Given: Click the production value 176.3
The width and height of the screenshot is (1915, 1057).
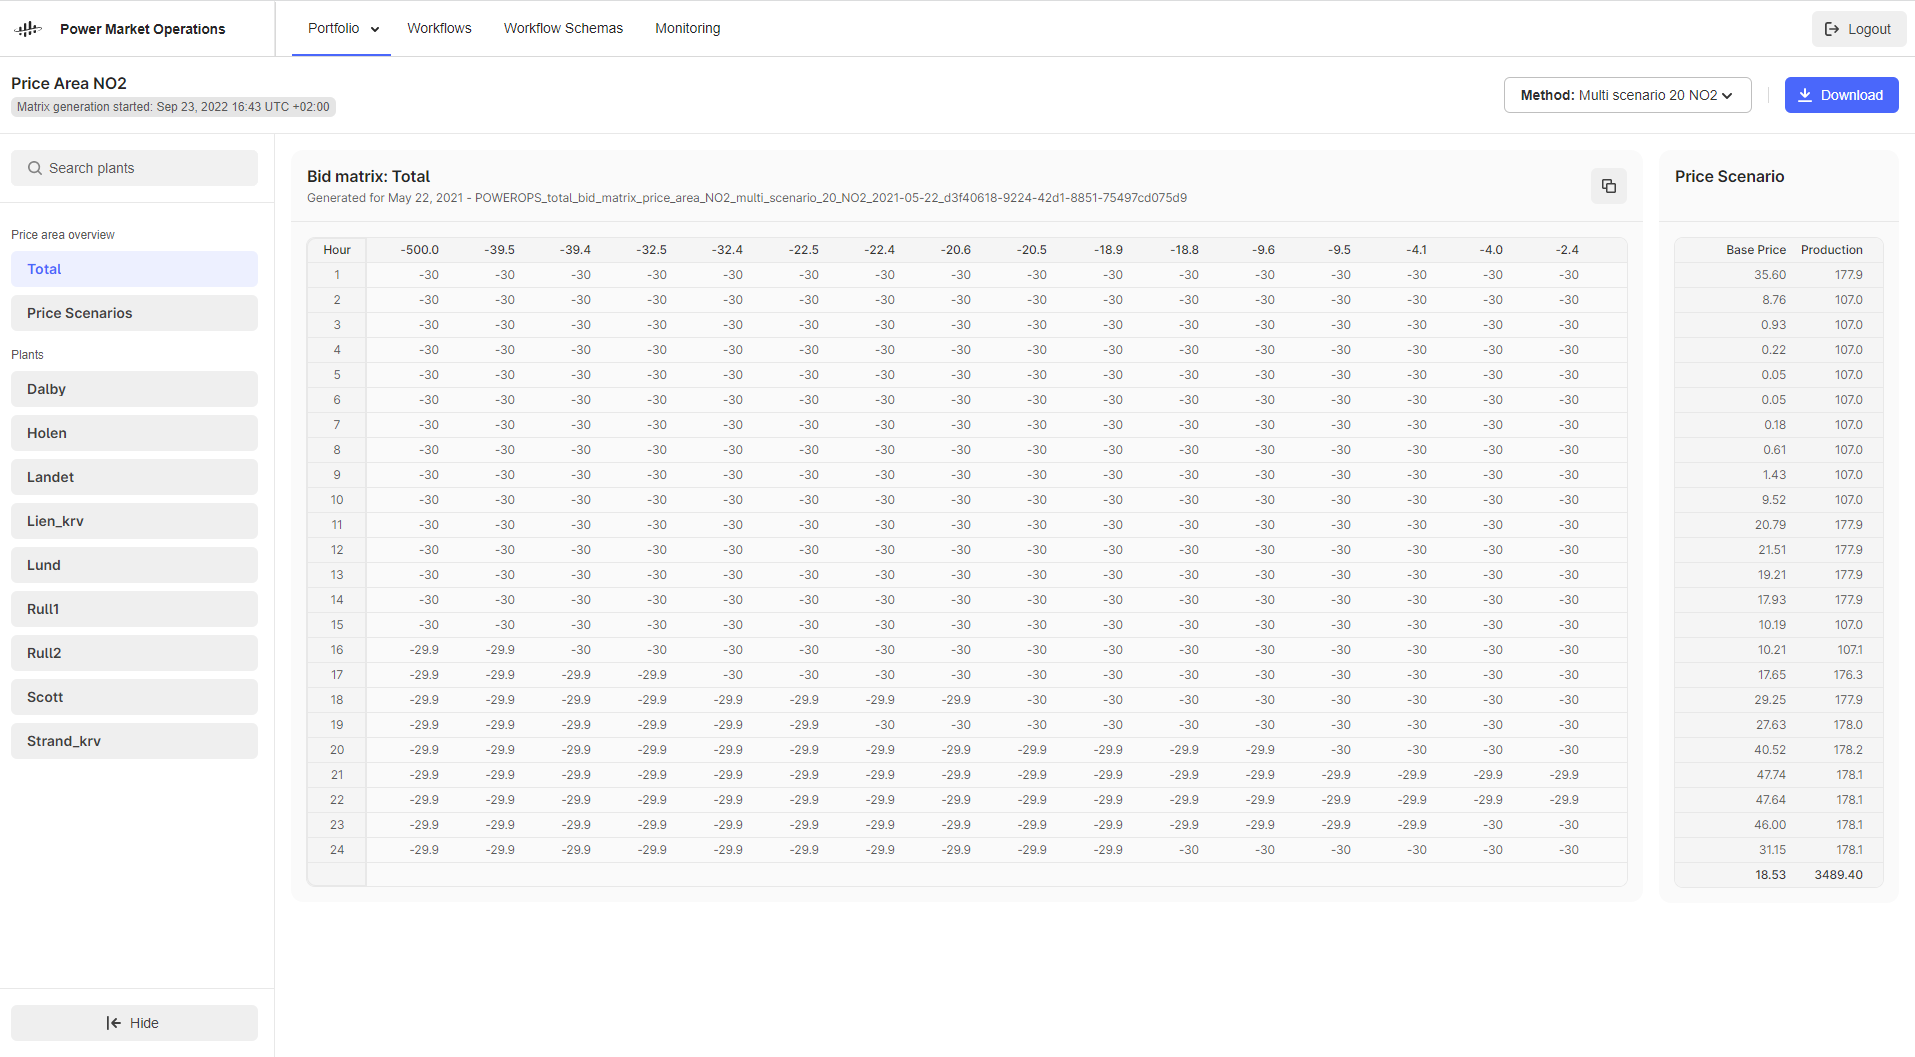Looking at the screenshot, I should [x=1848, y=675].
